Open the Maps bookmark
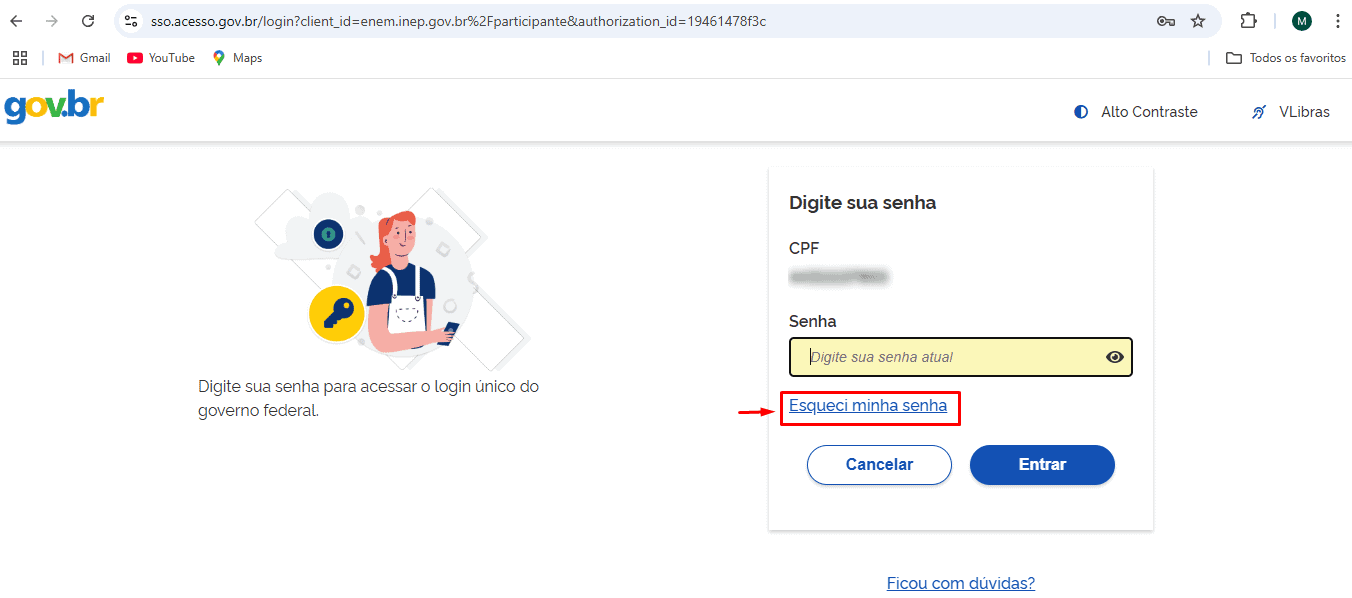Image resolution: width=1352 pixels, height=598 pixels. point(237,58)
